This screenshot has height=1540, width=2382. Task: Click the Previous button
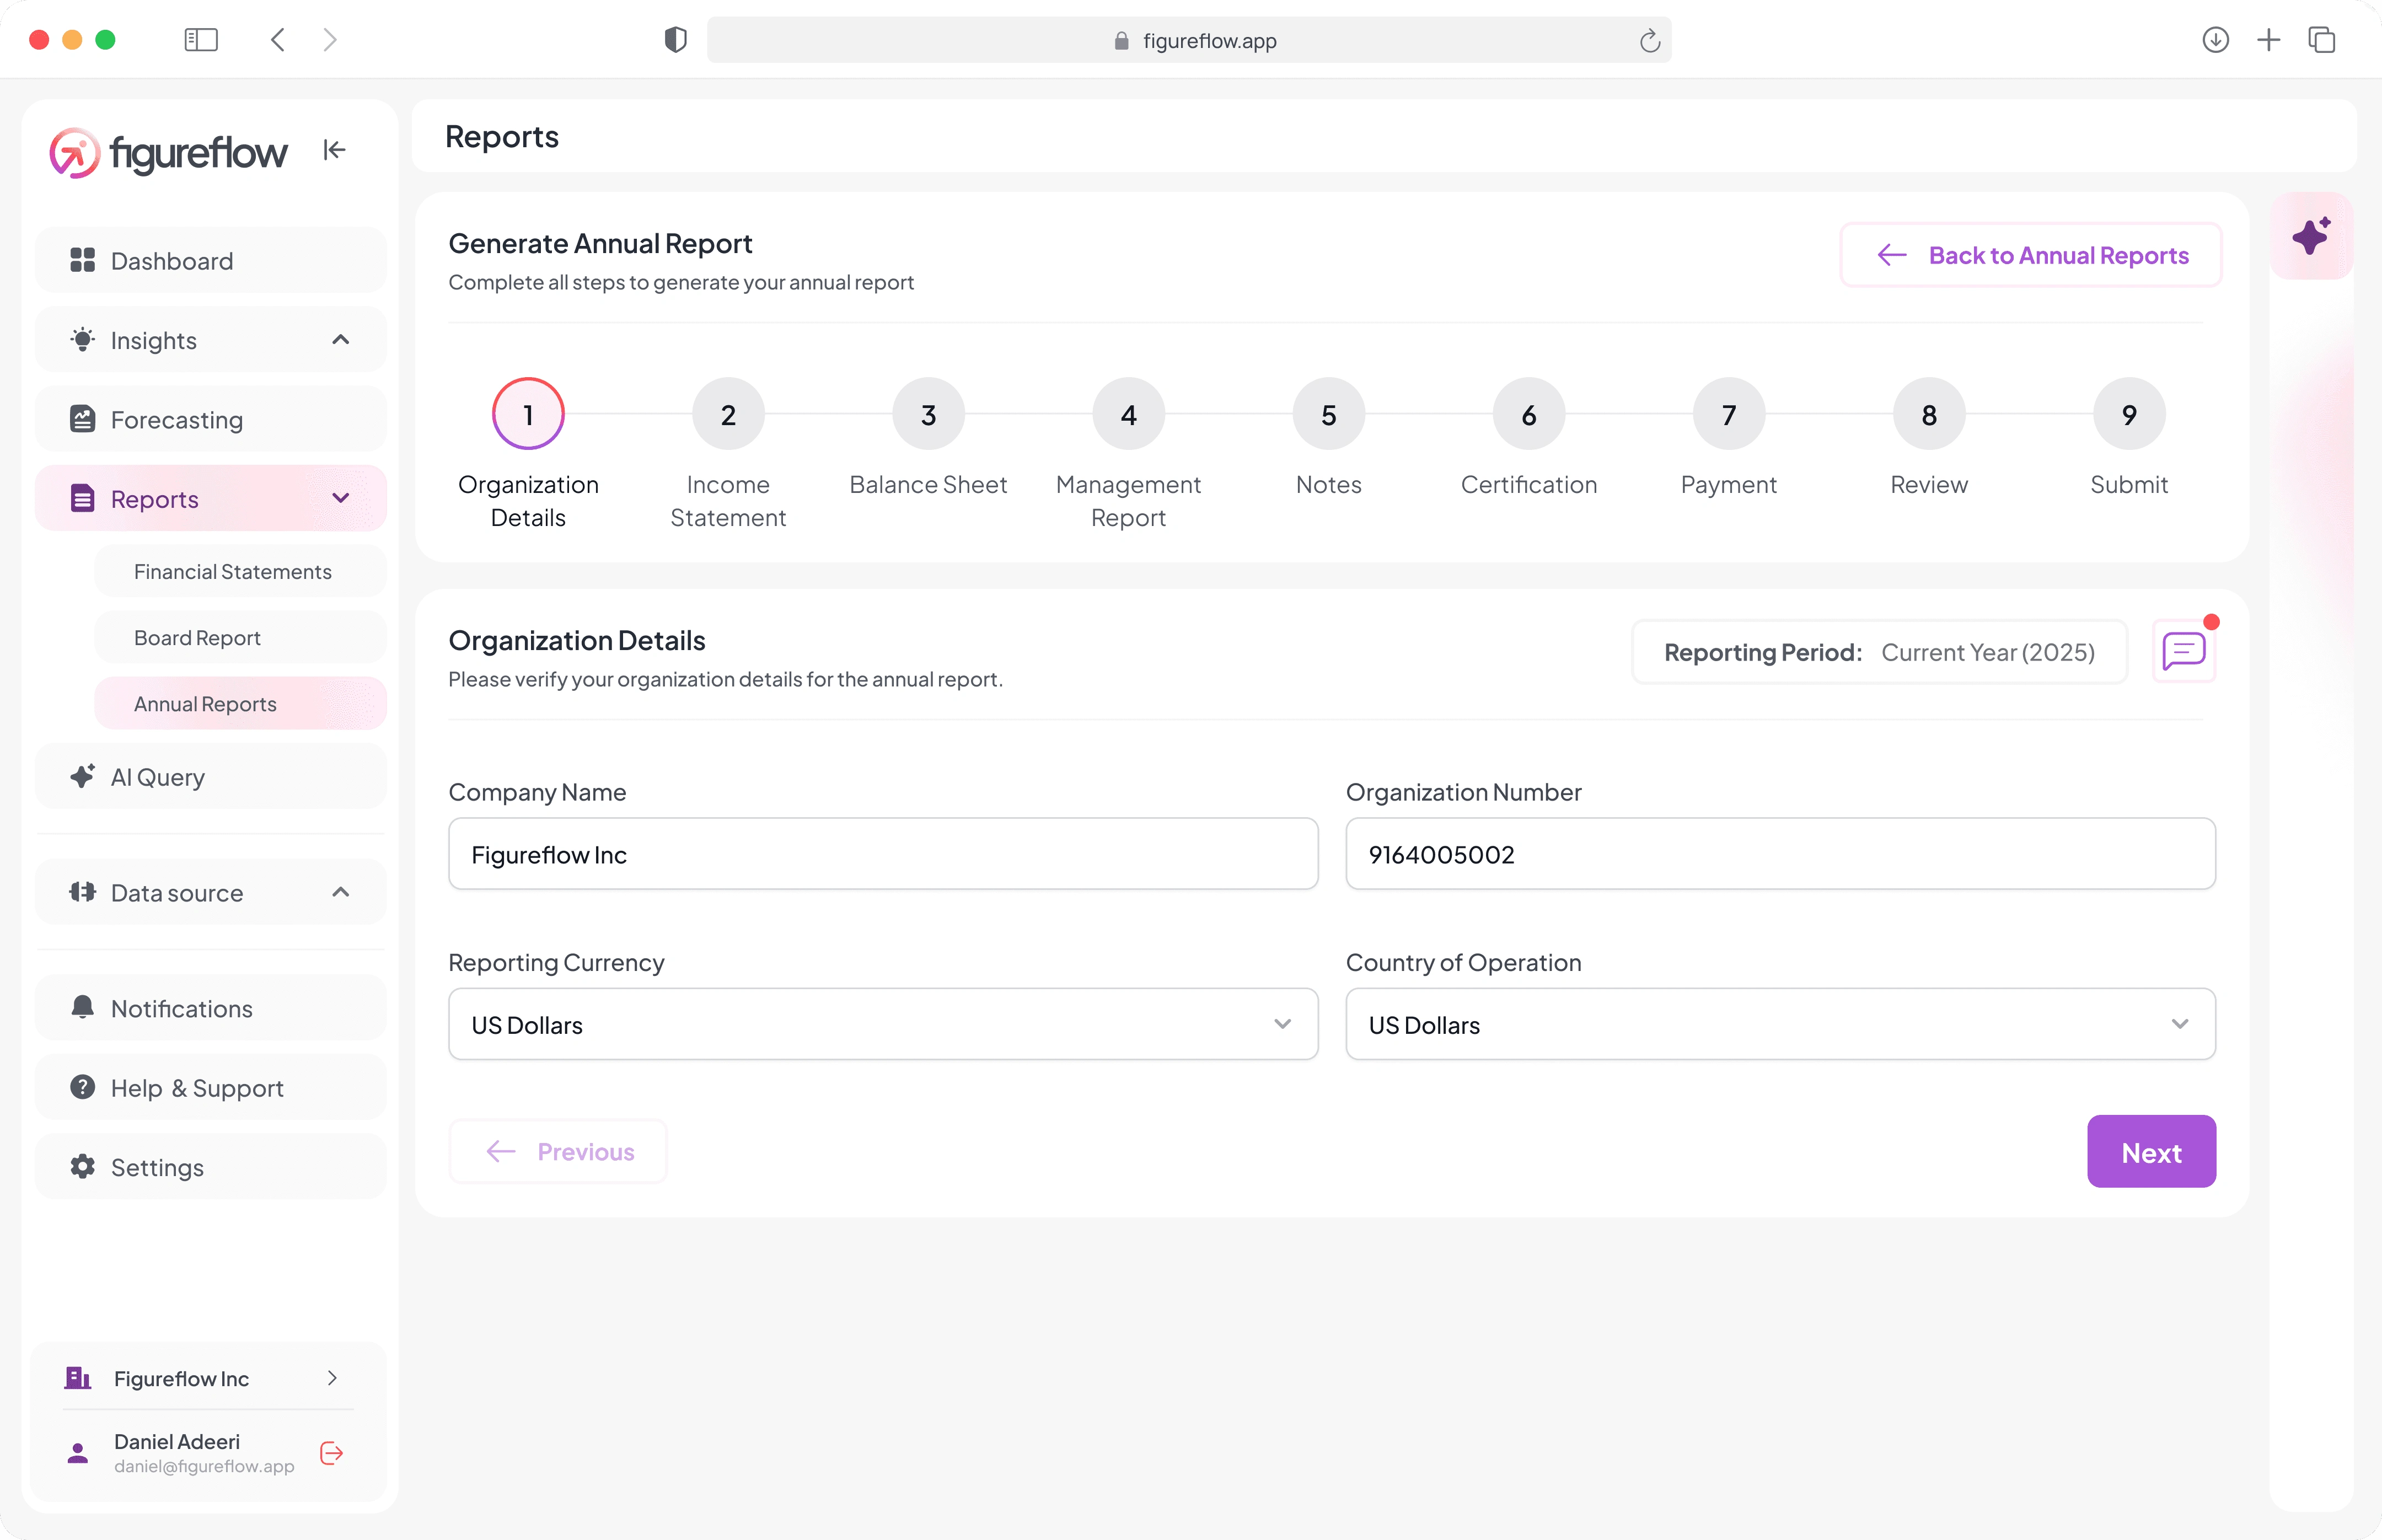tap(558, 1151)
